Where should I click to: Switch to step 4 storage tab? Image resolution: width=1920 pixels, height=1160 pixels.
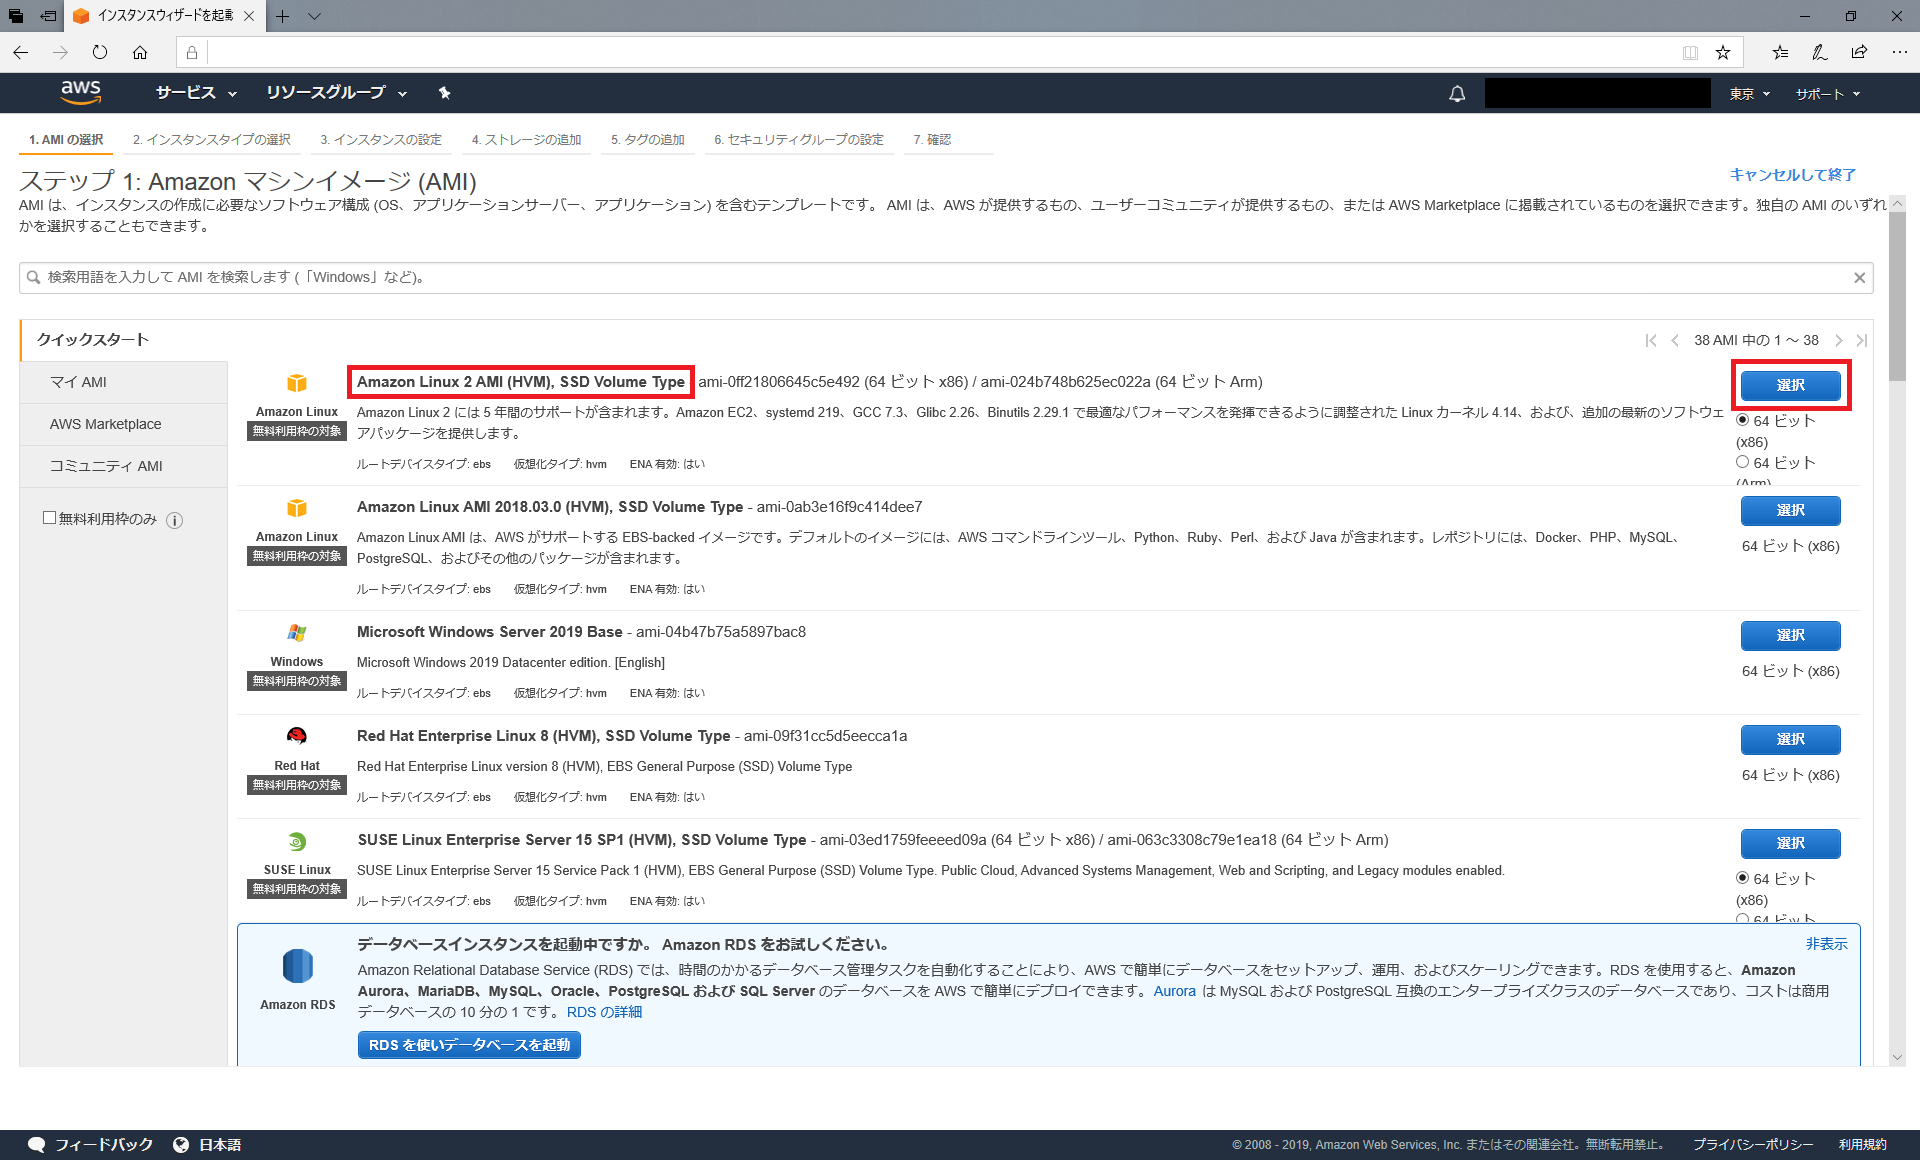(x=527, y=140)
